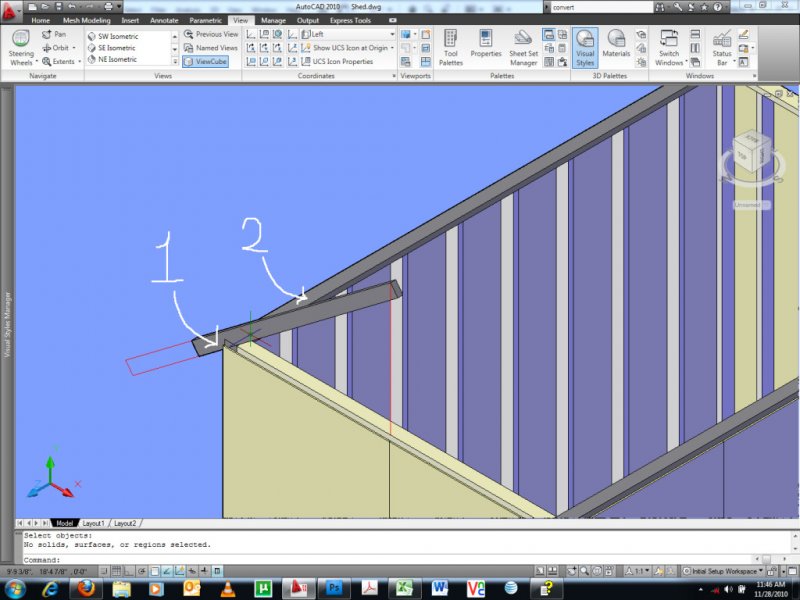800x600 pixels.
Task: Click the Visual Styles palette button
Action: [x=585, y=47]
